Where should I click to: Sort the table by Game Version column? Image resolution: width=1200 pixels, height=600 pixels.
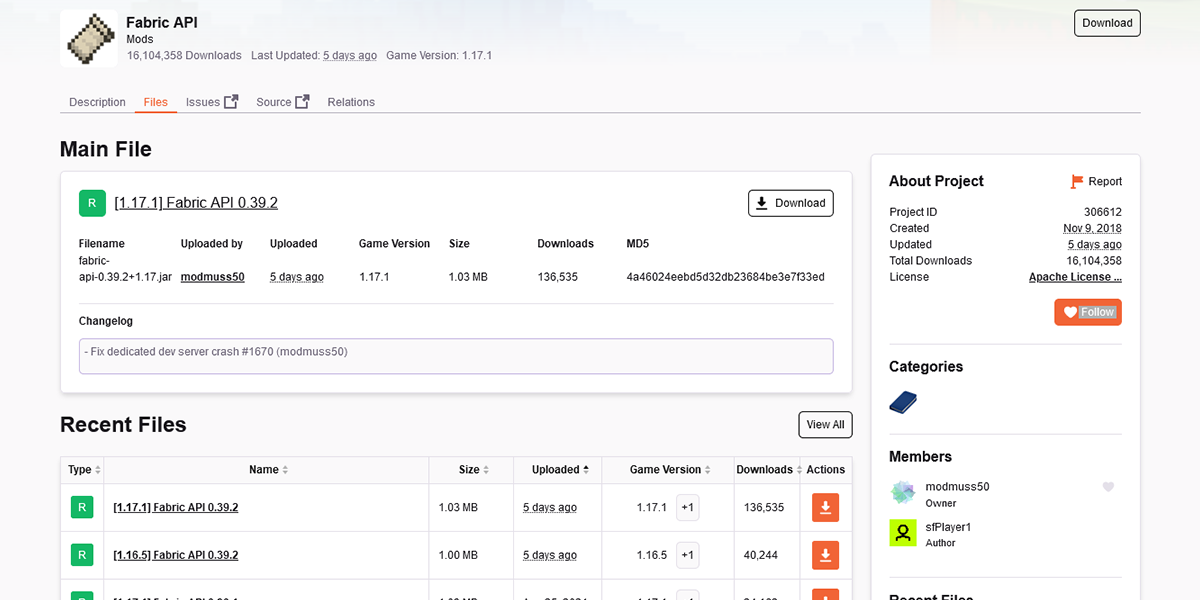pyautogui.click(x=668, y=470)
